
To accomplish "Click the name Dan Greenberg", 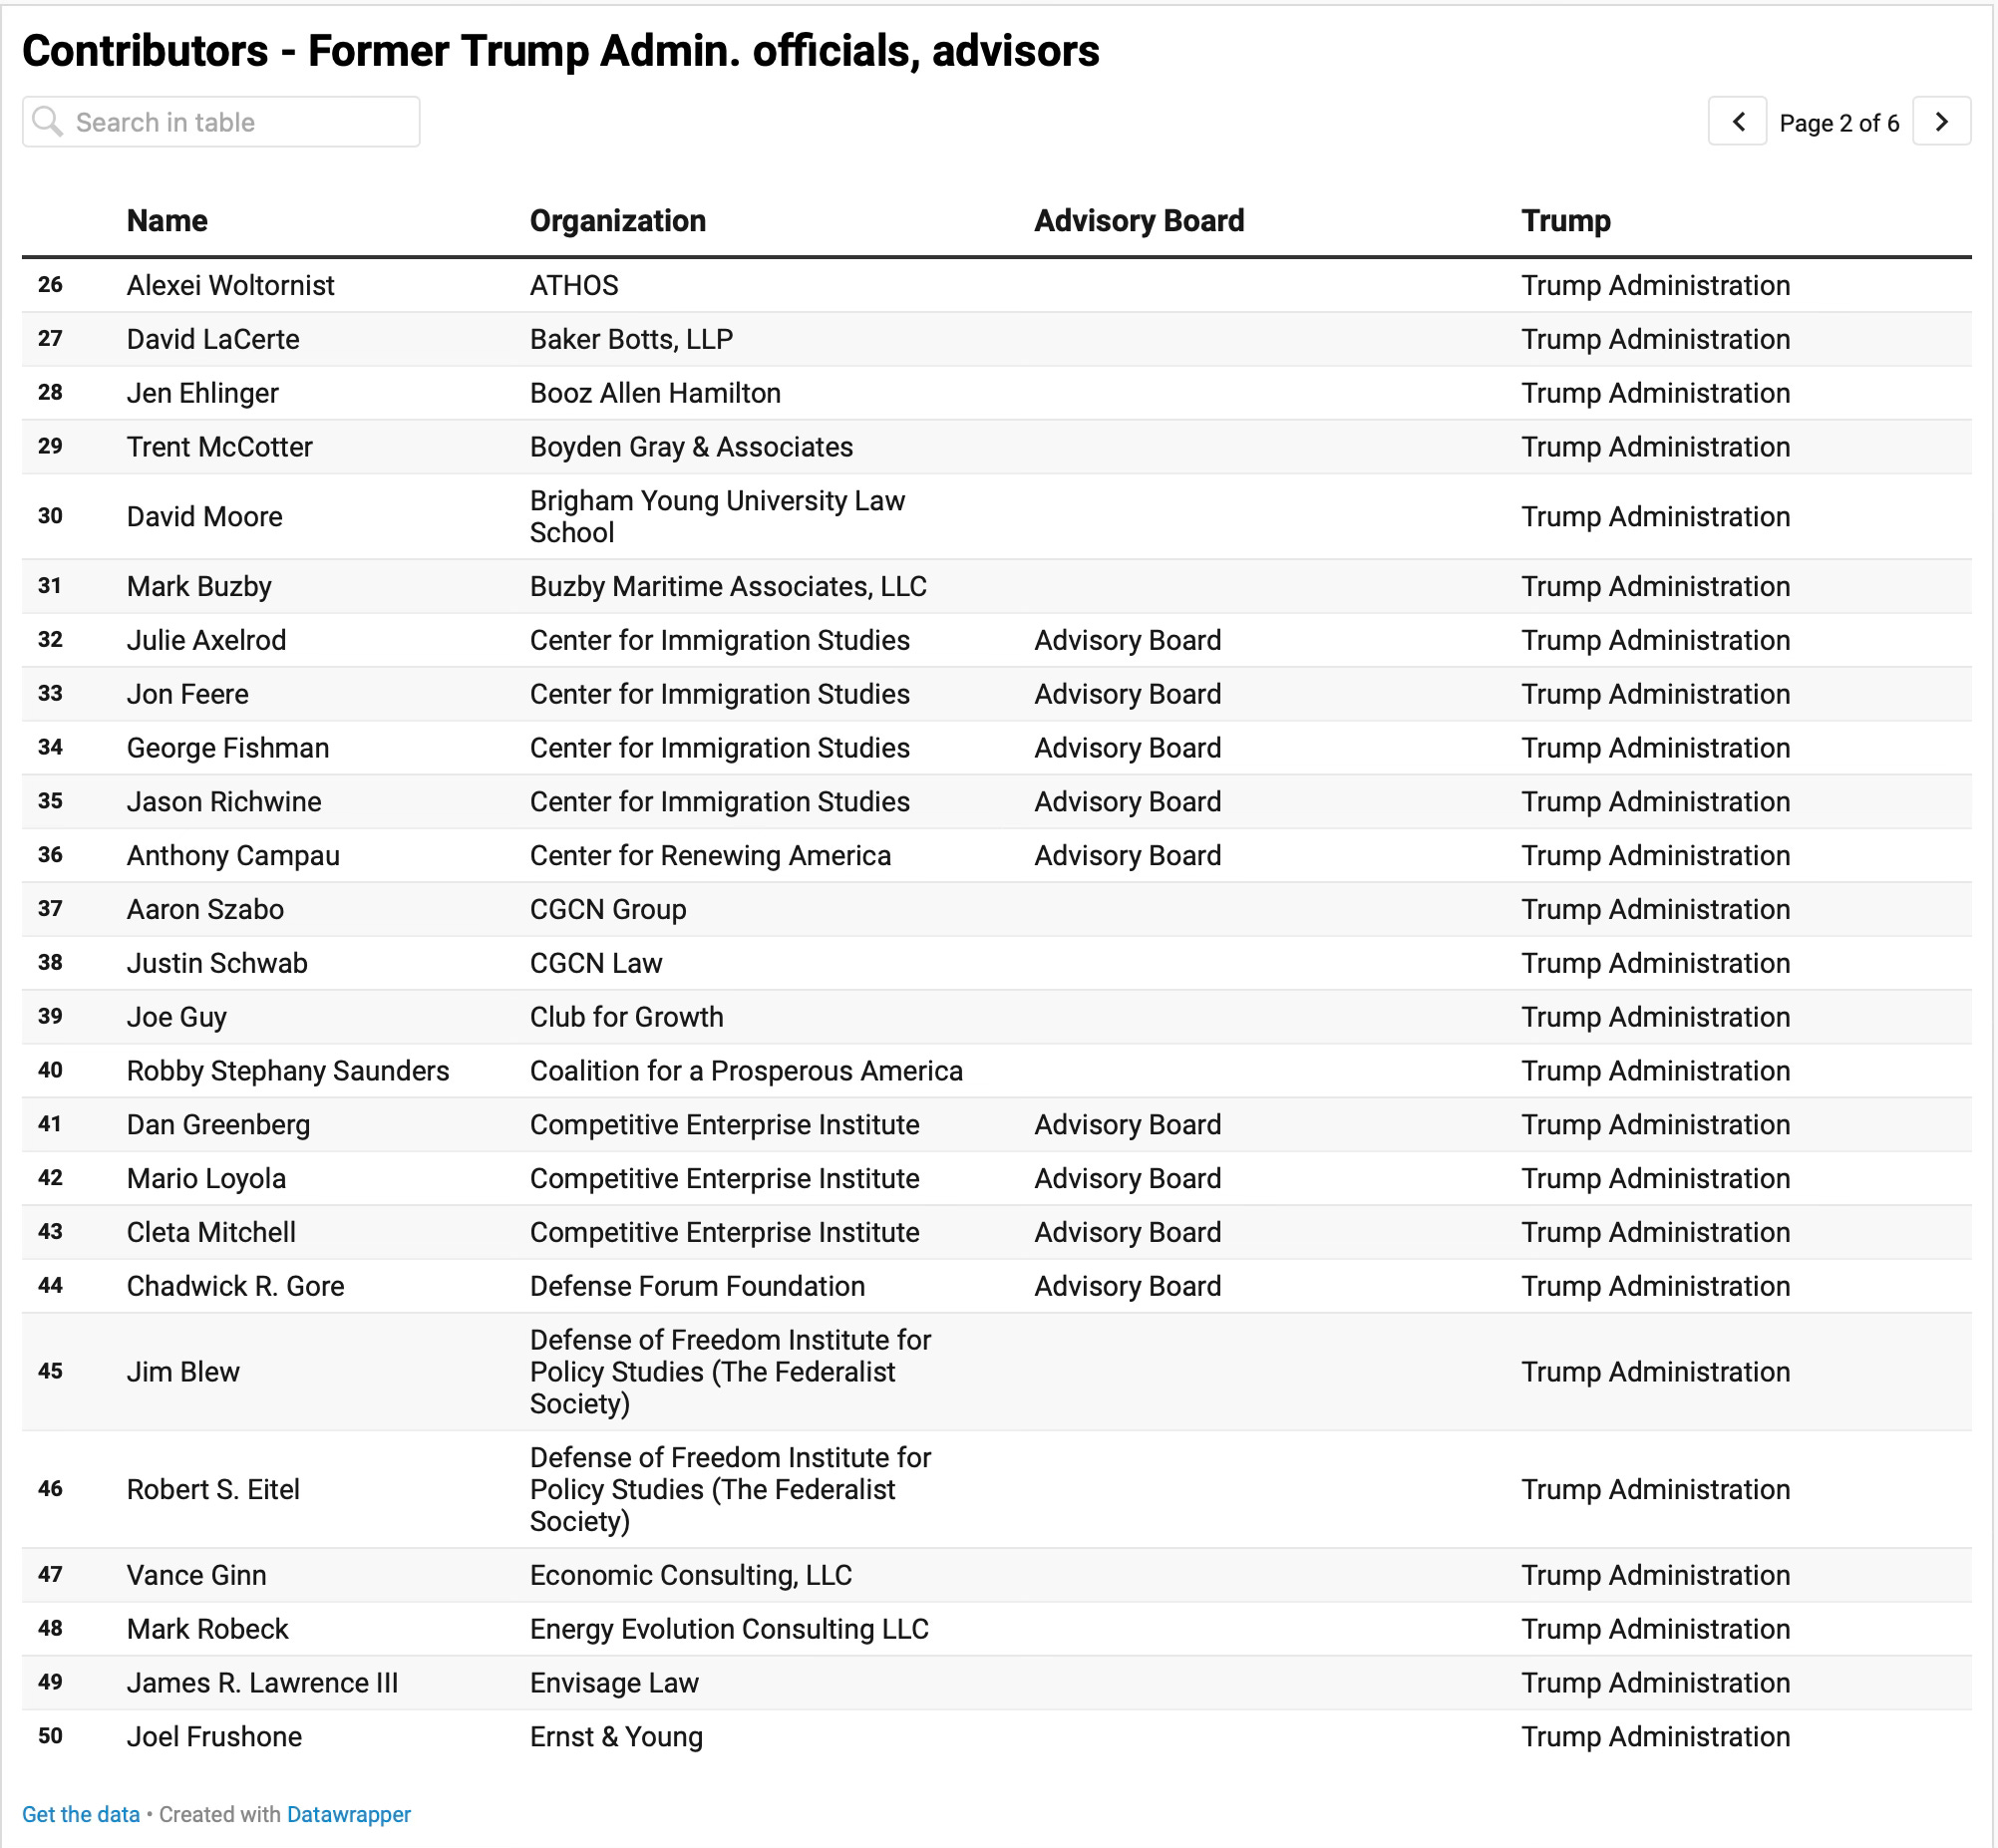I will (x=219, y=1125).
